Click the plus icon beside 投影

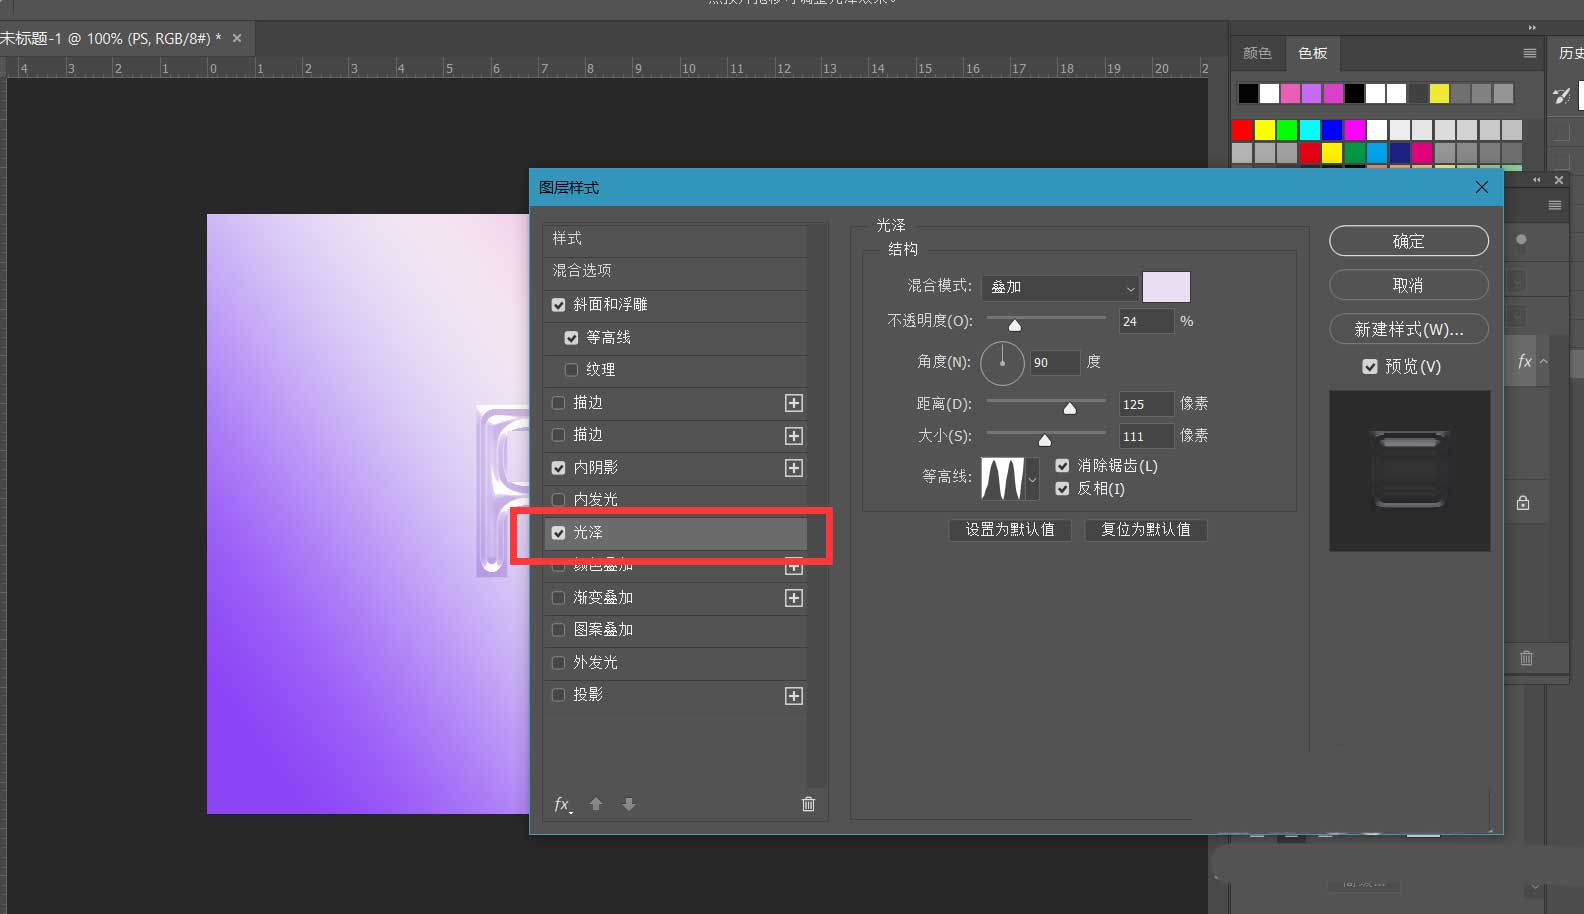794,696
